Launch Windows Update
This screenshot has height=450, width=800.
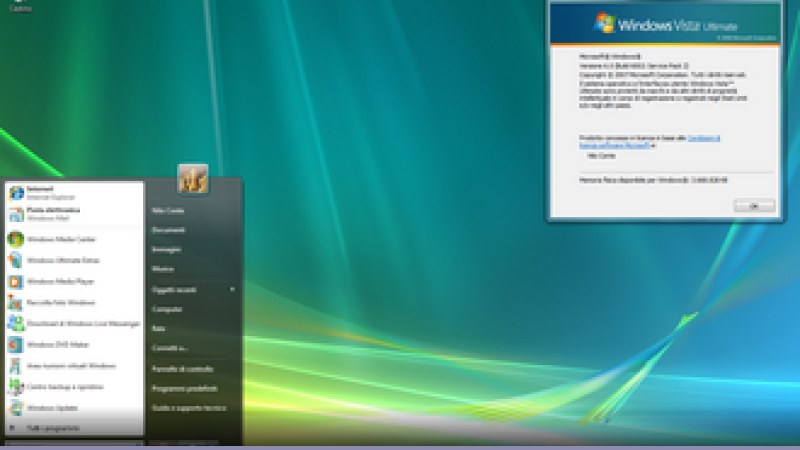[74, 408]
